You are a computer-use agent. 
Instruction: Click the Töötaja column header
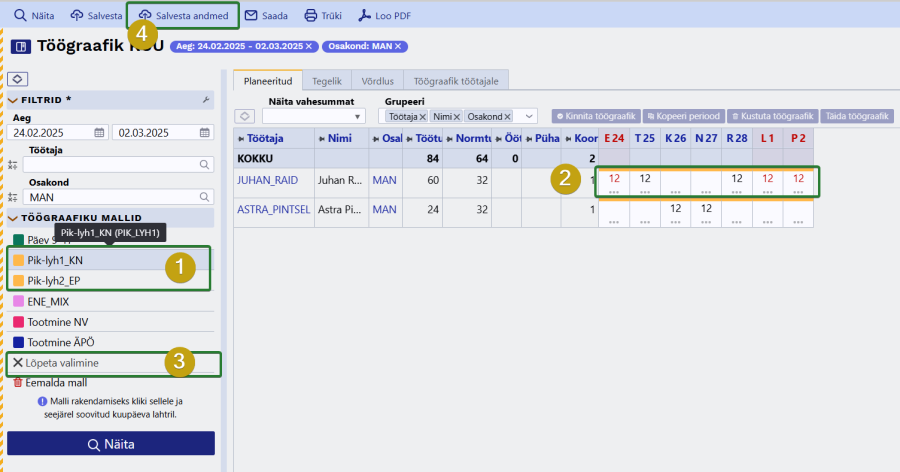pyautogui.click(x=274, y=138)
